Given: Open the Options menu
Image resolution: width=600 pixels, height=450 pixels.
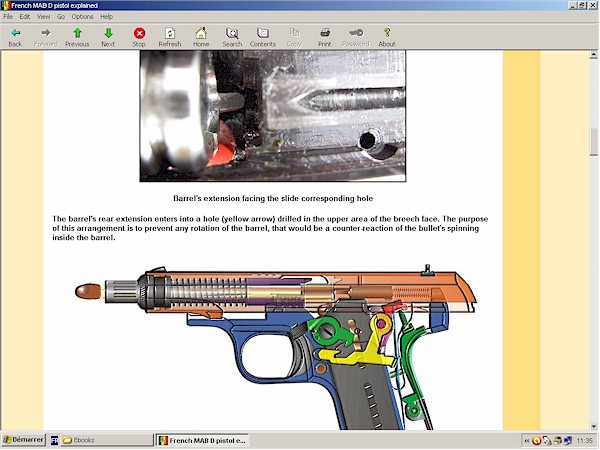Looking at the screenshot, I should coord(83,16).
